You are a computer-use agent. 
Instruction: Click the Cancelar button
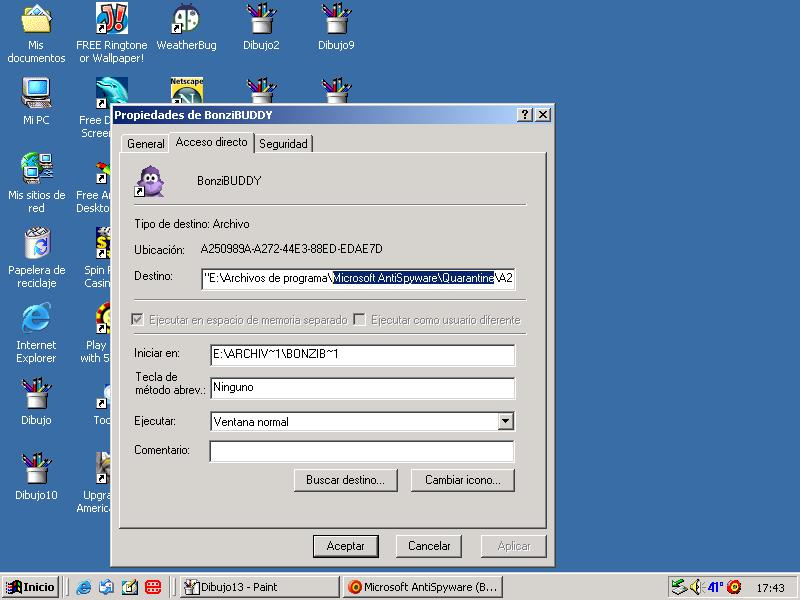429,546
